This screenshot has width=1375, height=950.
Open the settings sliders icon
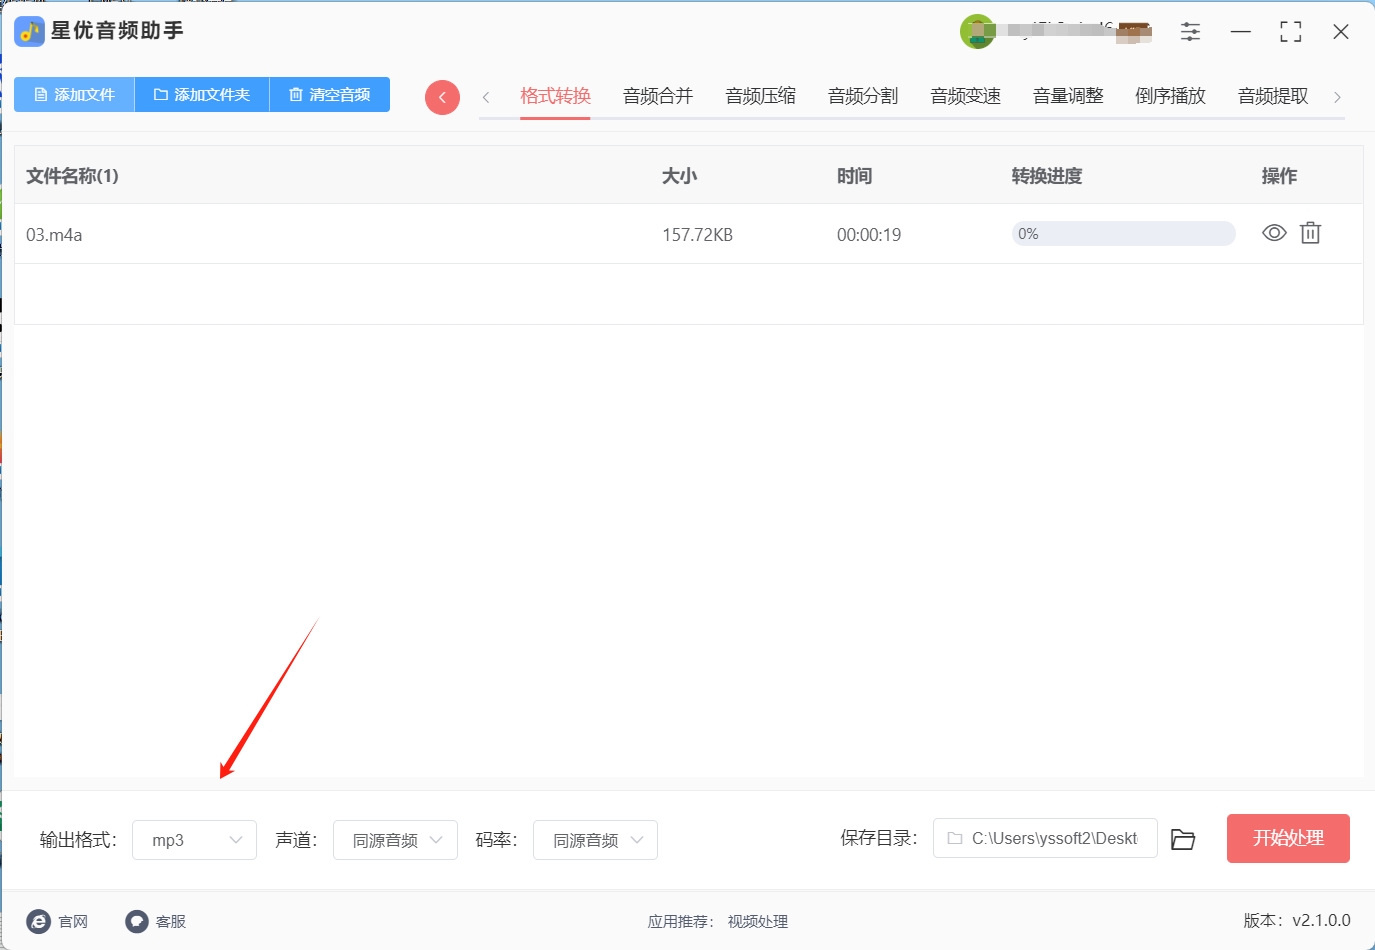tap(1190, 31)
